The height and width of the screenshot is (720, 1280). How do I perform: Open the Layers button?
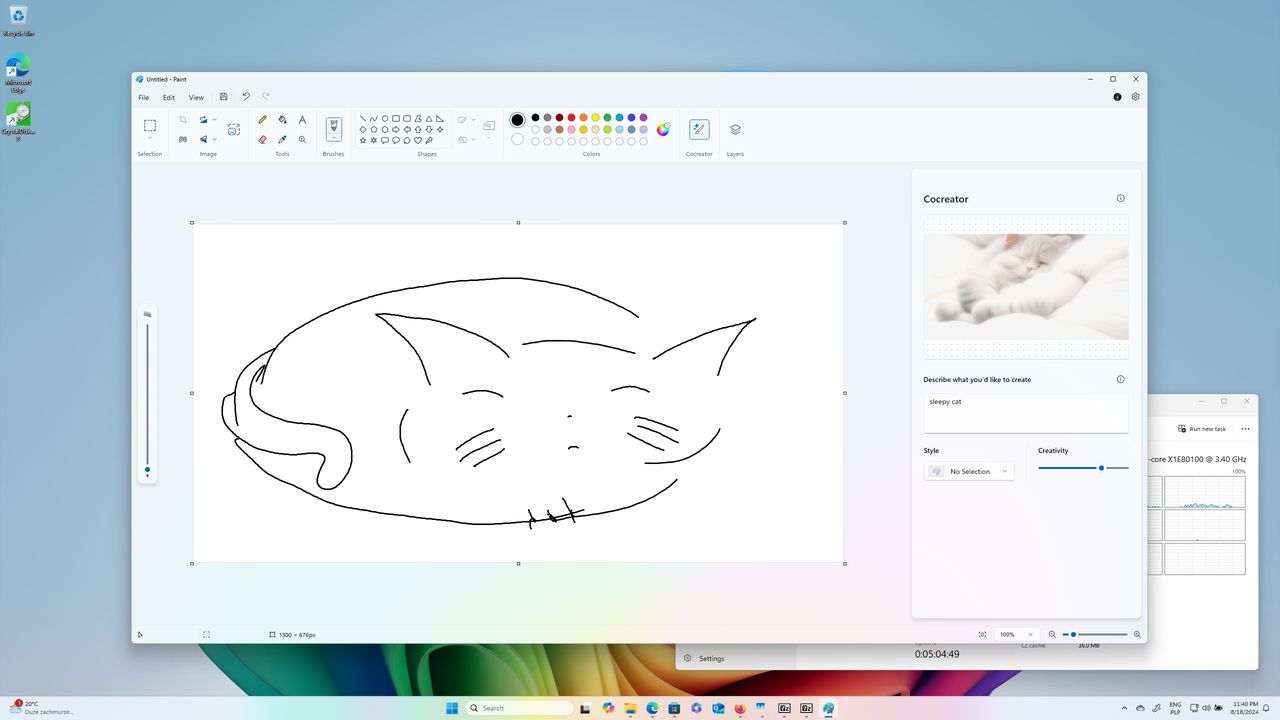[x=735, y=129]
